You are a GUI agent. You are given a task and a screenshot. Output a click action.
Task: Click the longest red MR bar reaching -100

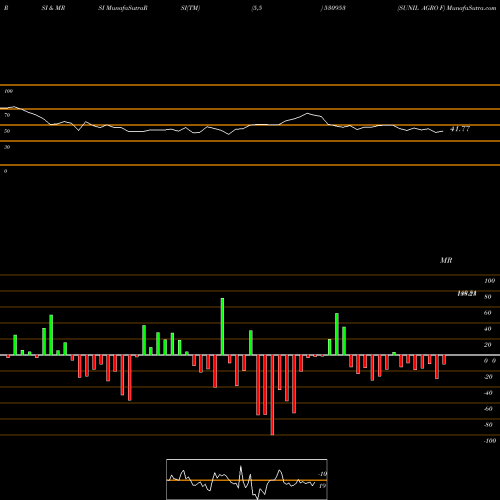pyautogui.click(x=272, y=395)
